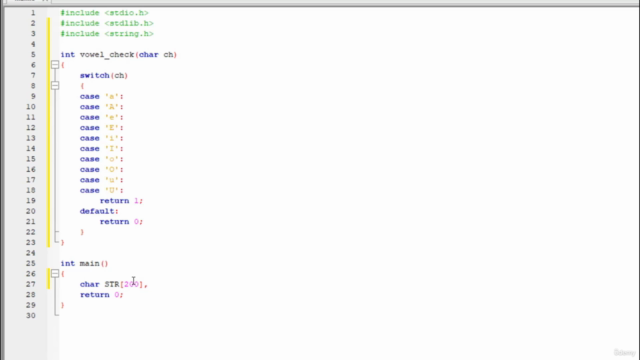Click the 'return 0;' on line 28
The width and height of the screenshot is (640, 360).
click(x=102, y=295)
